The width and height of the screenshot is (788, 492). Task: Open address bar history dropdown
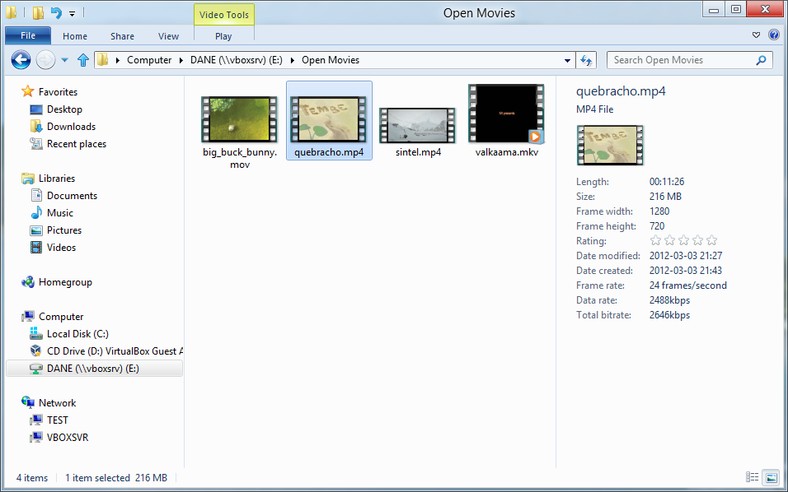click(567, 60)
